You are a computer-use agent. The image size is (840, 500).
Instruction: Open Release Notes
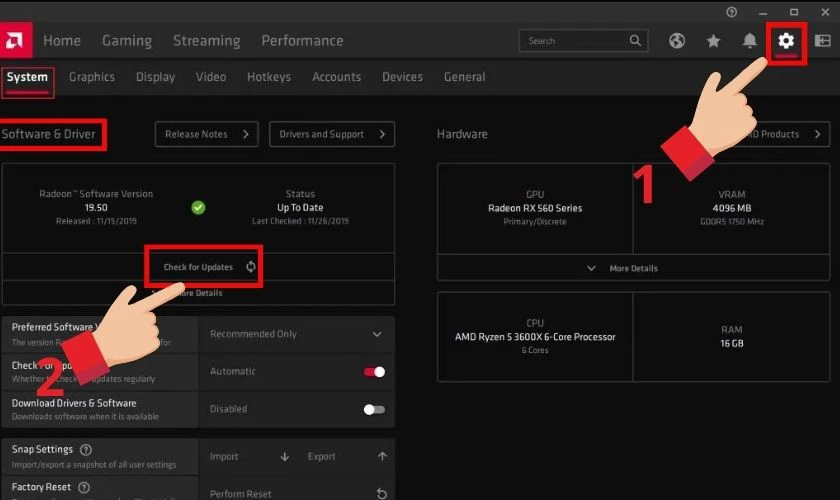(x=206, y=134)
